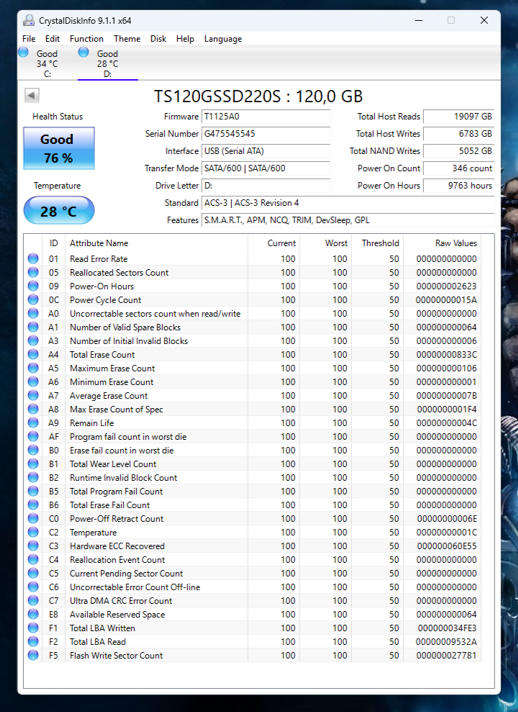518x712 pixels.
Task: Click status orb for Runtime Invalid Block Count
Action: click(x=33, y=478)
